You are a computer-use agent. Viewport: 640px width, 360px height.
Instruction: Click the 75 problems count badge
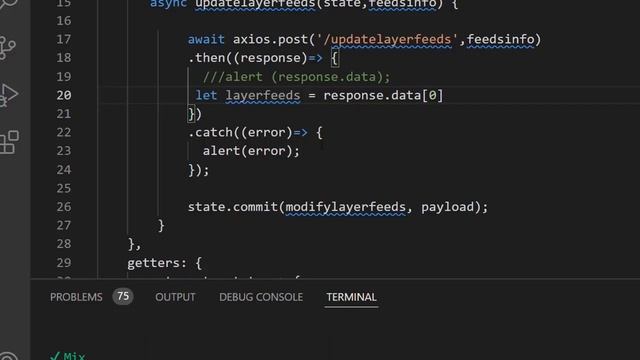[x=123, y=296]
